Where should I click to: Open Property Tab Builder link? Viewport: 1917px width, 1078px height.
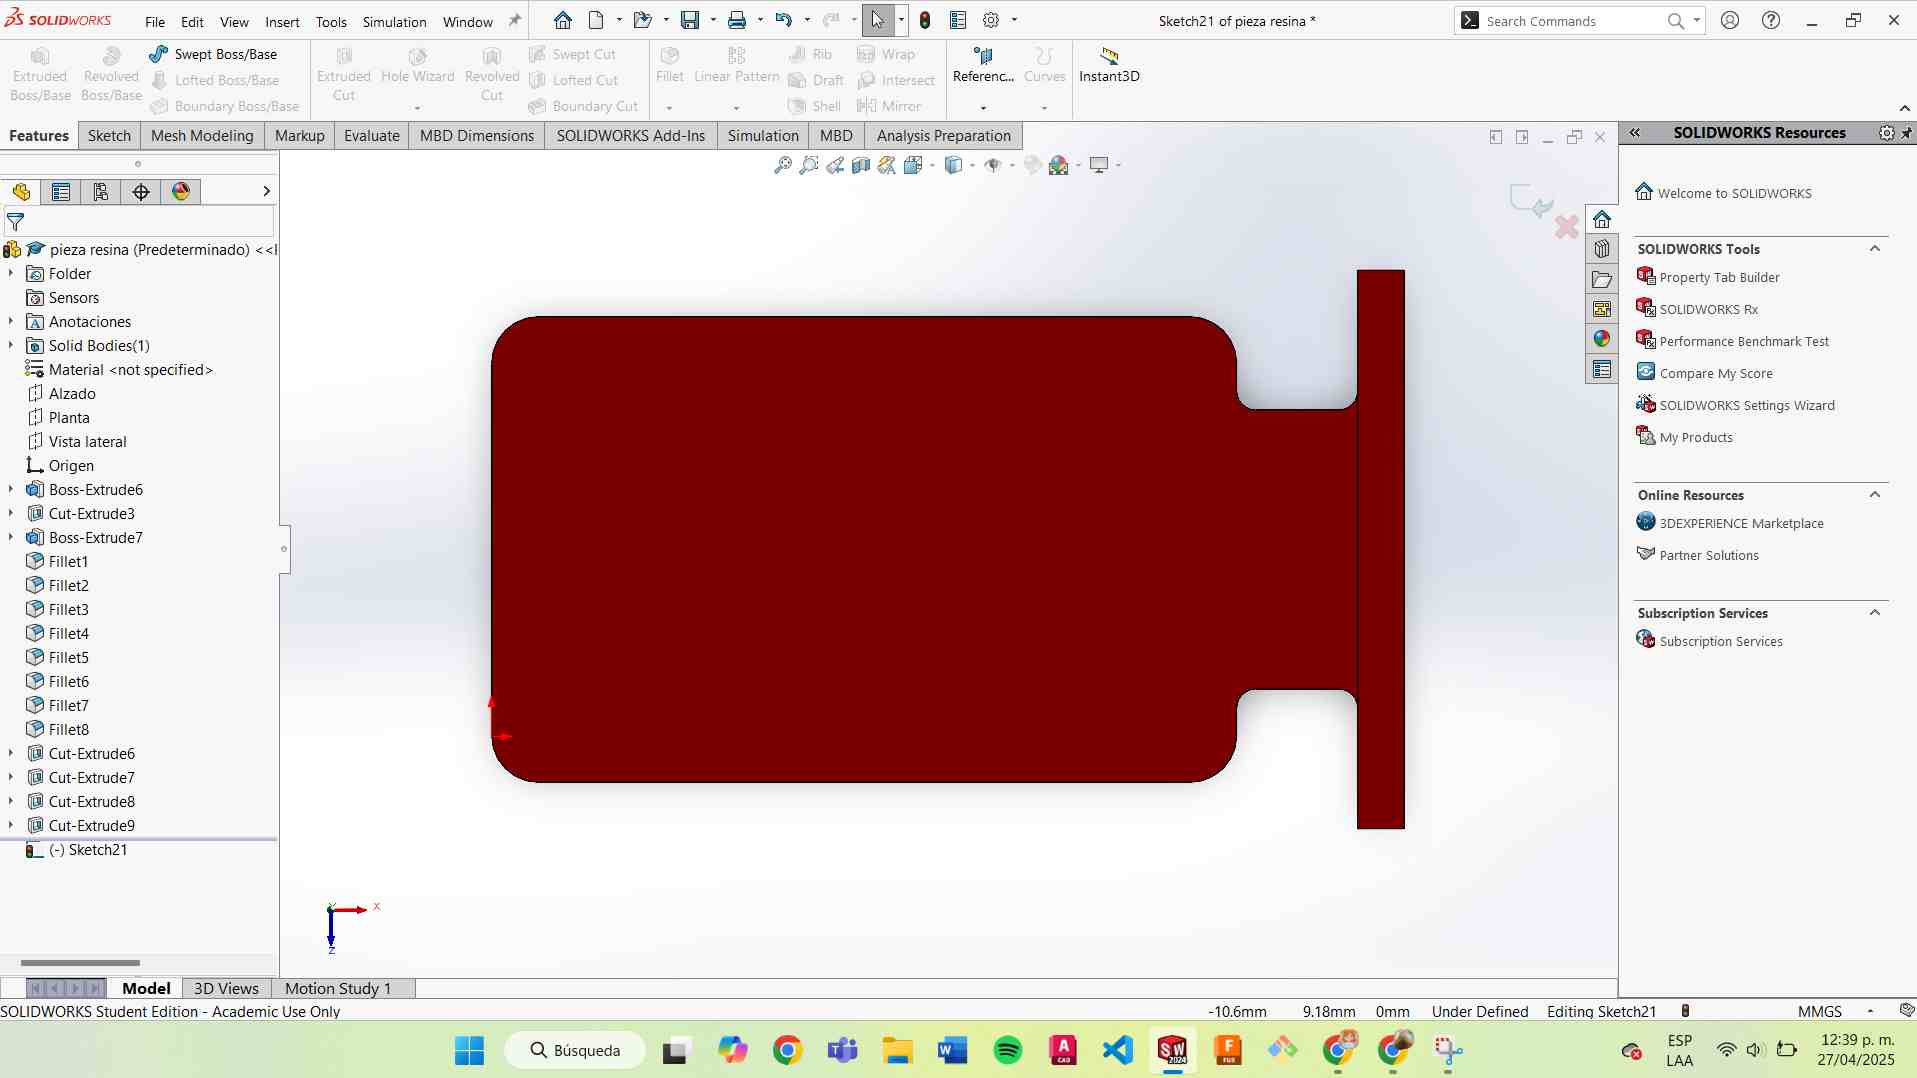(x=1719, y=277)
